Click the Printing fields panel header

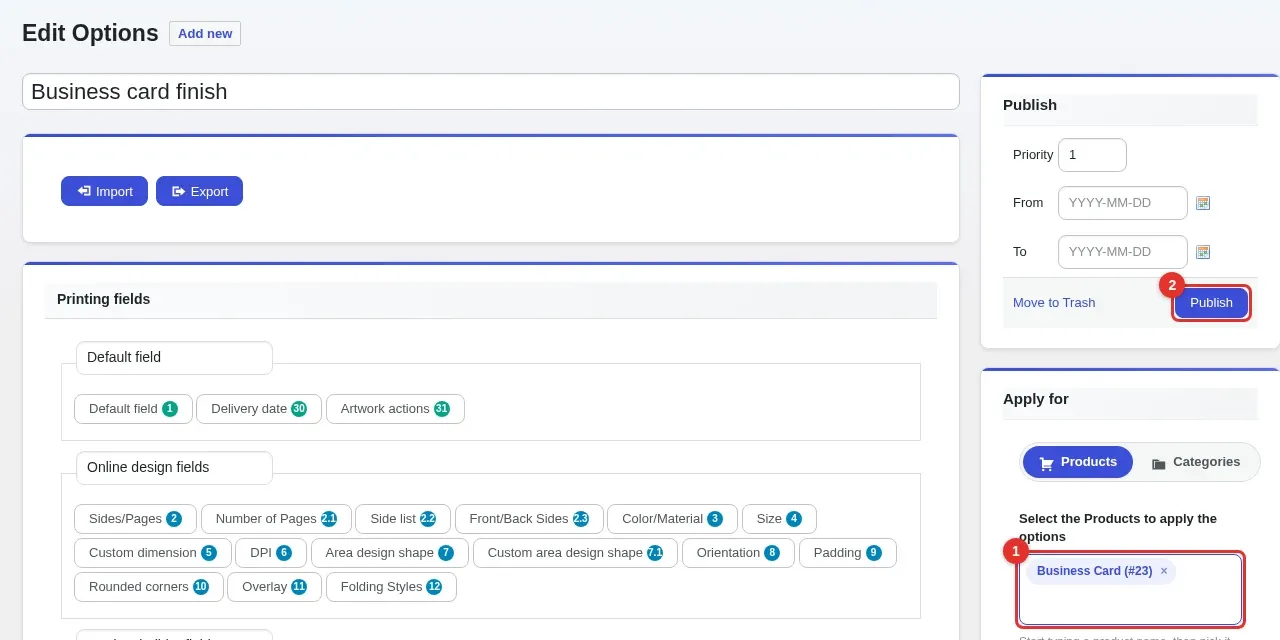490,299
